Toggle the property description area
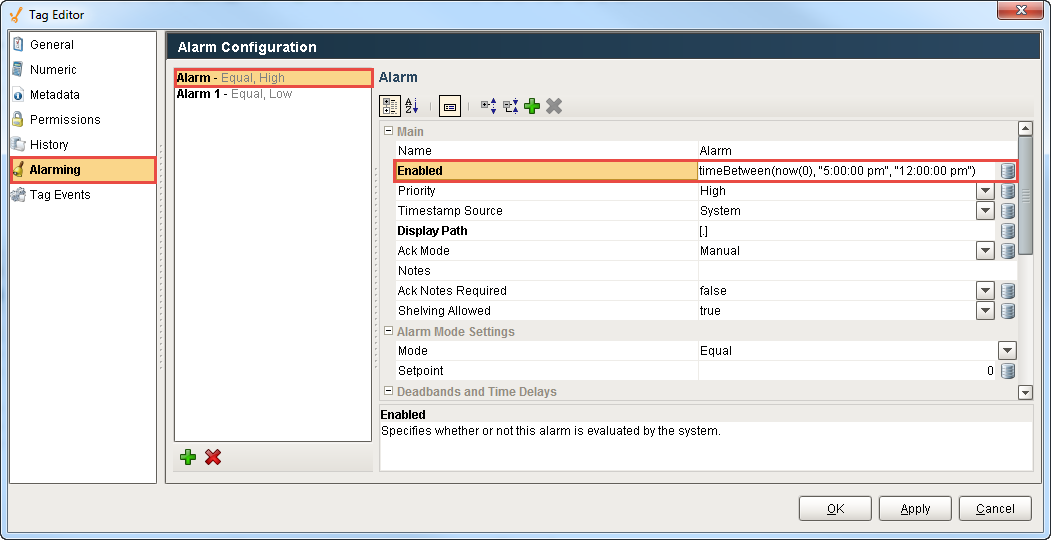Viewport: 1051px width, 540px height. tap(450, 106)
